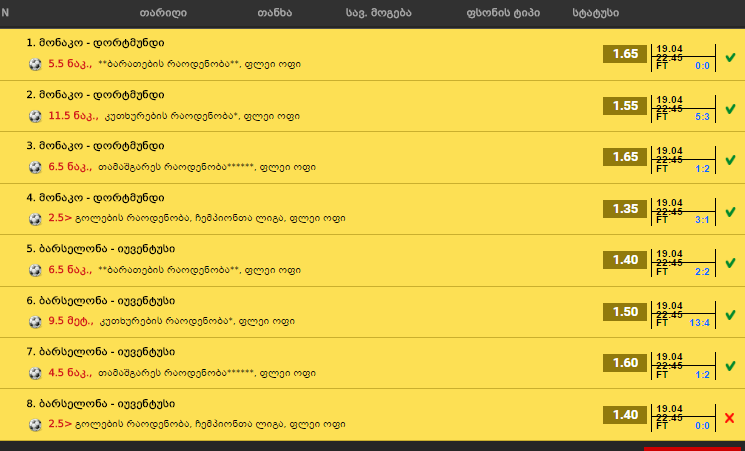Screen dimensions: 745x451
Task: Click the red '2.5>' value in row 4
Action: click(60, 218)
